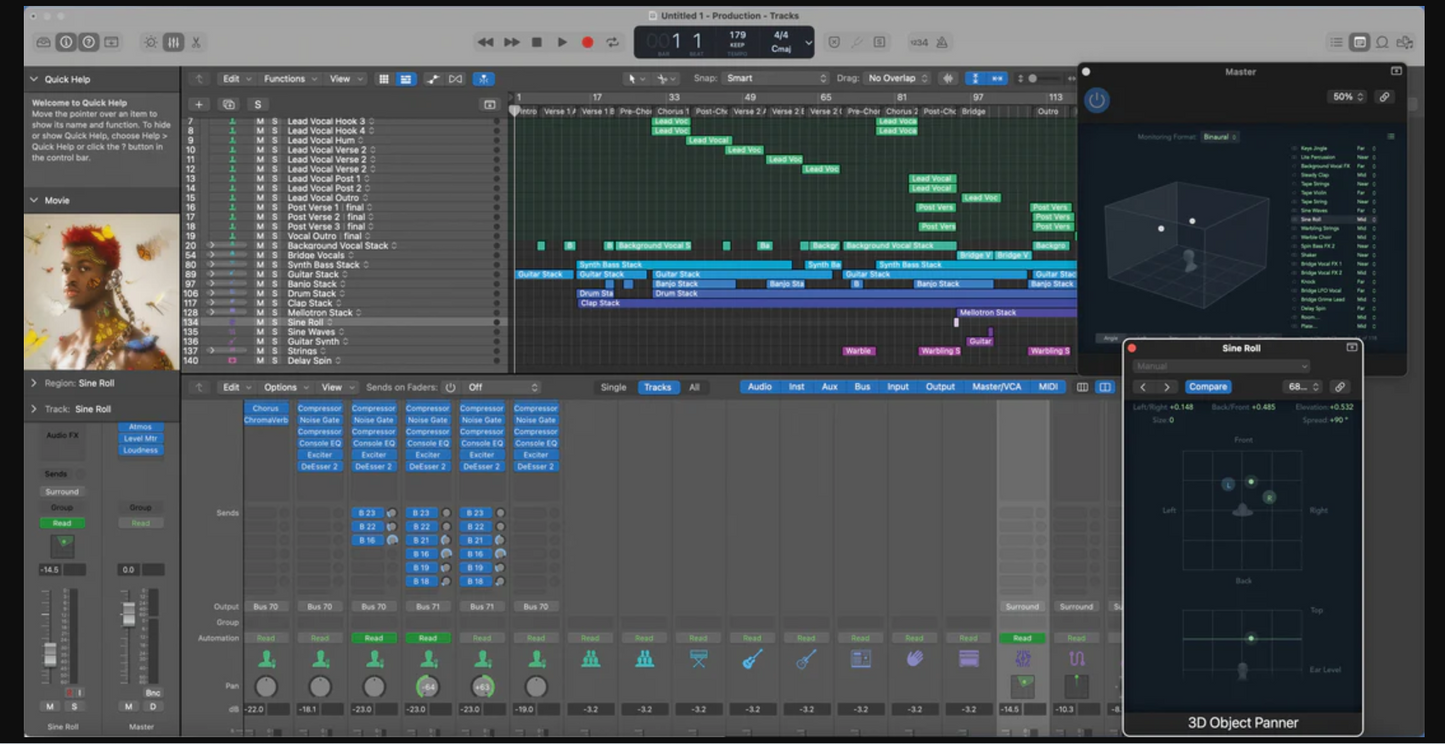Open the link icon in the Master window
Image resolution: width=1445 pixels, height=744 pixels.
tap(1385, 96)
